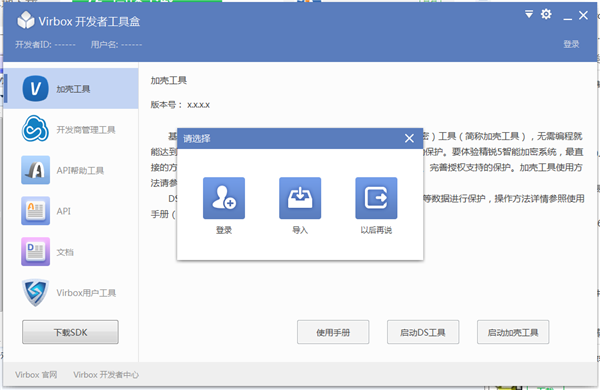Click the 登录 label under dialog icon

[224, 230]
